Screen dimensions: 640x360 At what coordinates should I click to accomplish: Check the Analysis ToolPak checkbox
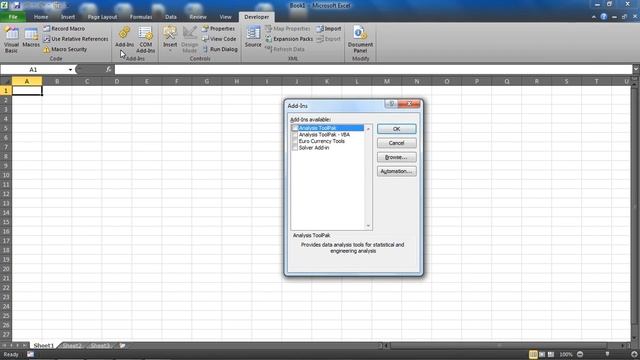coord(295,128)
